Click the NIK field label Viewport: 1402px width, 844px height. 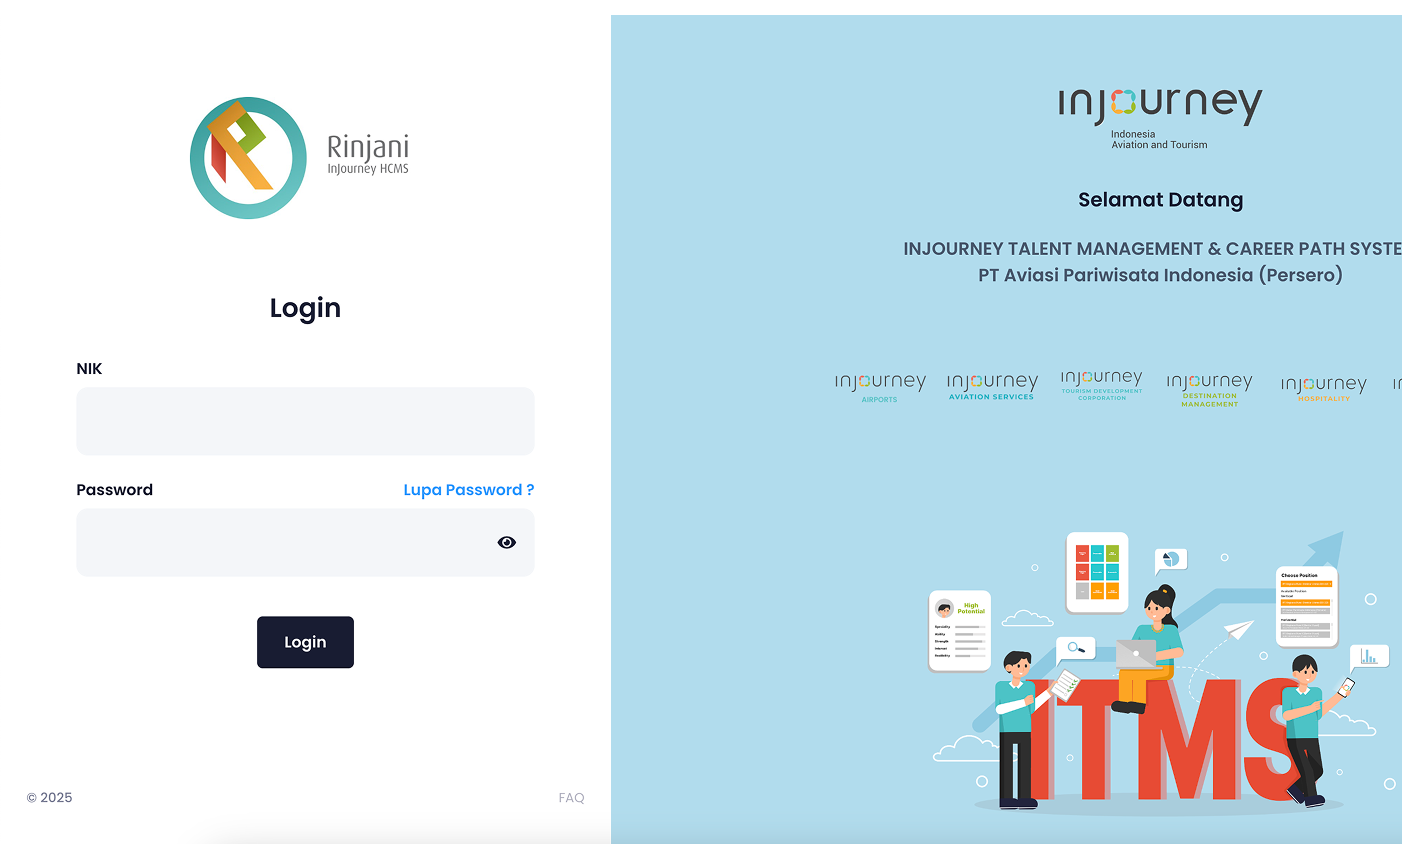89,369
